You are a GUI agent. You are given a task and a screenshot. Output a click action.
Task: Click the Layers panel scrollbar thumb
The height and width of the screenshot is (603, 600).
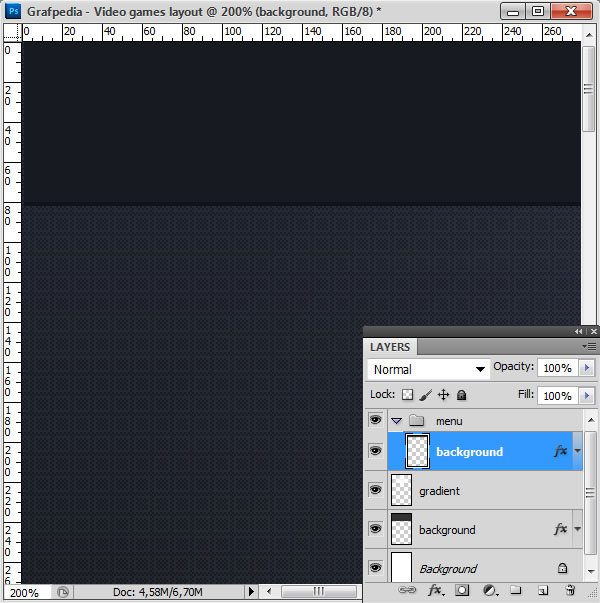tap(590, 493)
